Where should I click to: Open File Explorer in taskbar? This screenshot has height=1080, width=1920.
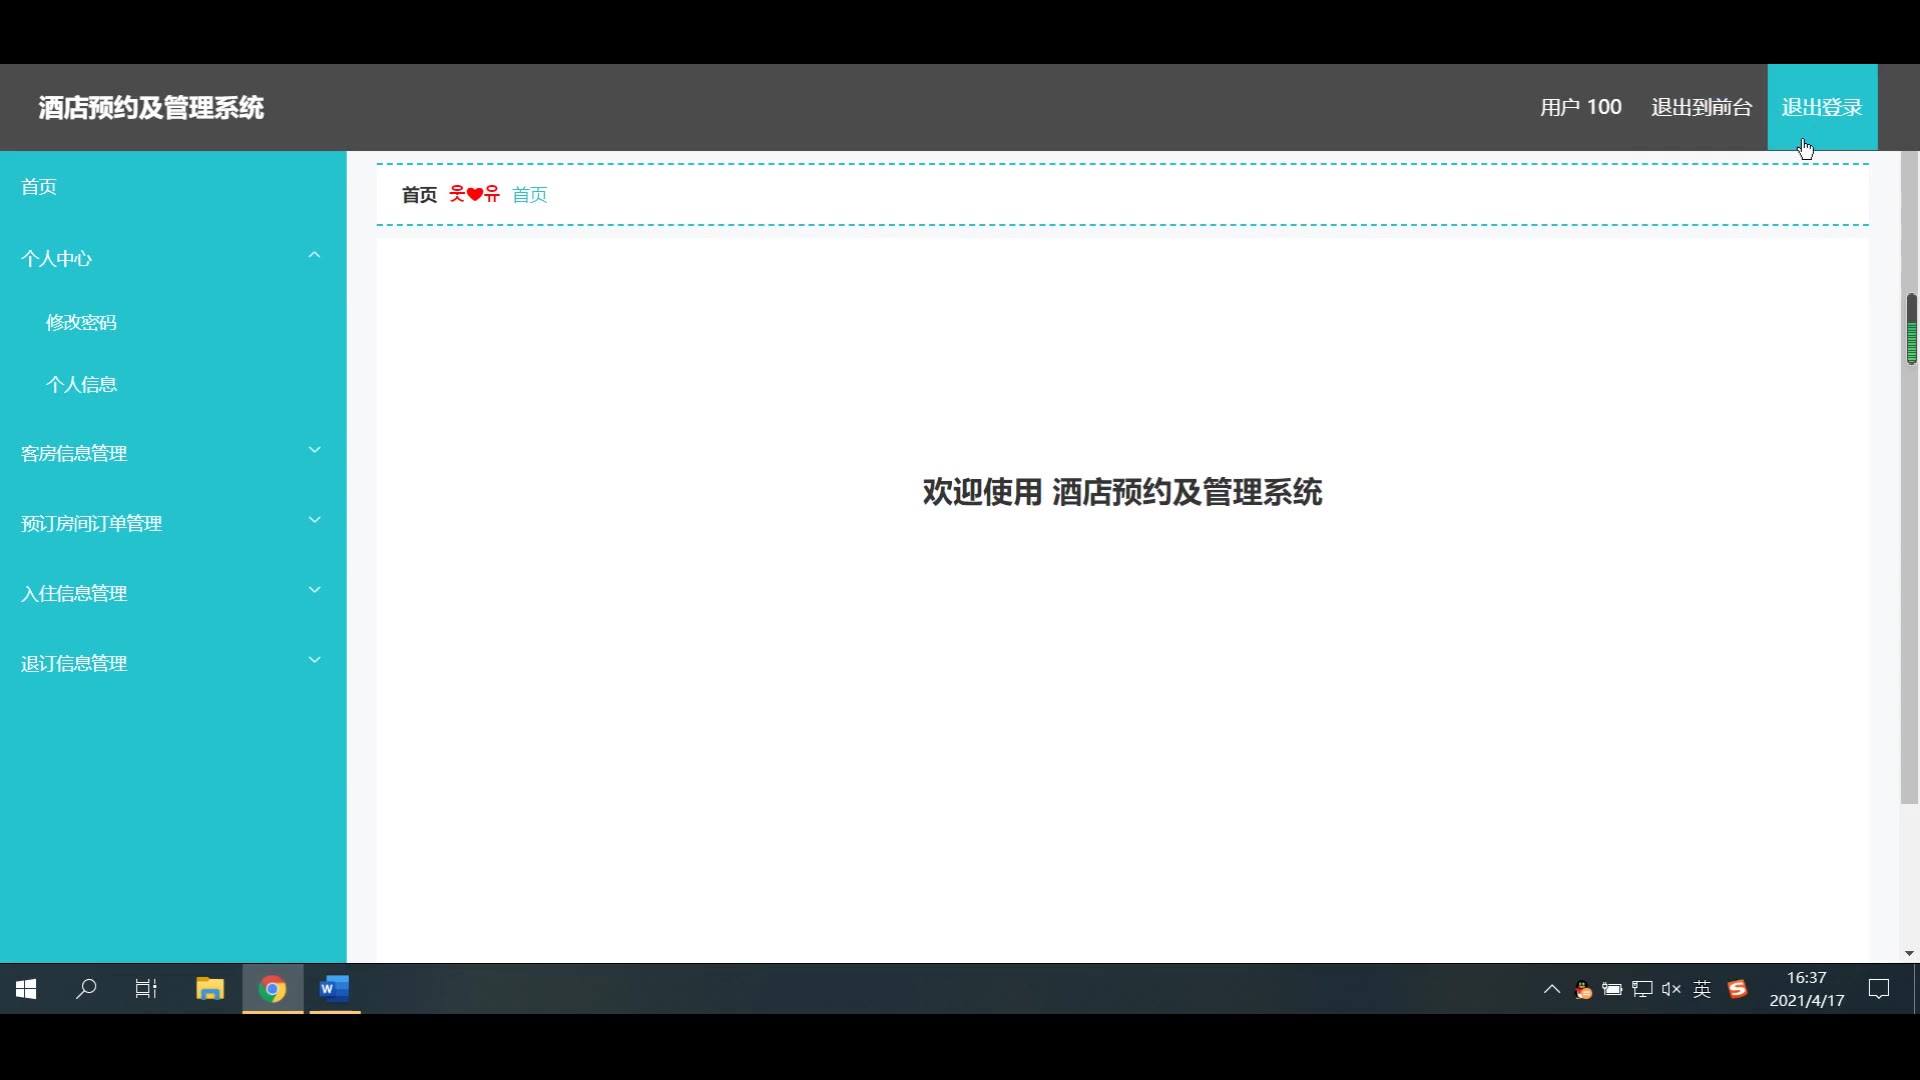coord(210,989)
